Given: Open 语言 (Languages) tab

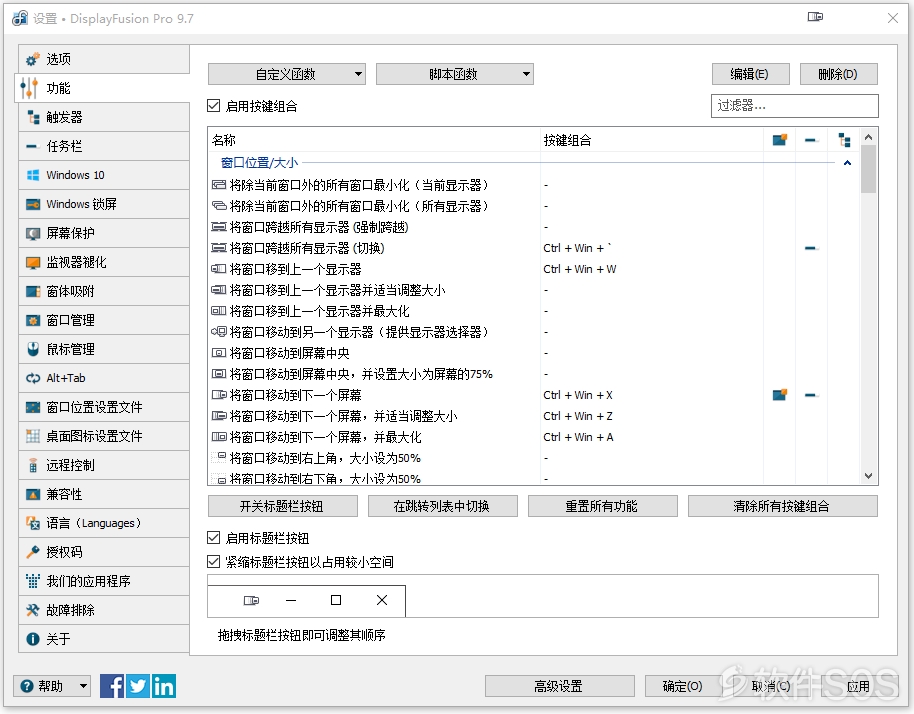Looking at the screenshot, I should click(x=104, y=523).
